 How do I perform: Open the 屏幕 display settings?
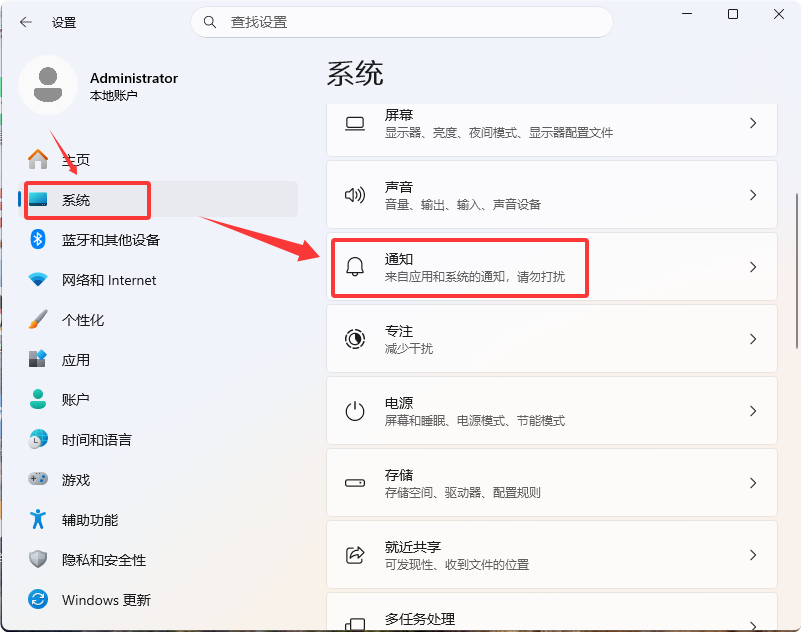[552, 129]
